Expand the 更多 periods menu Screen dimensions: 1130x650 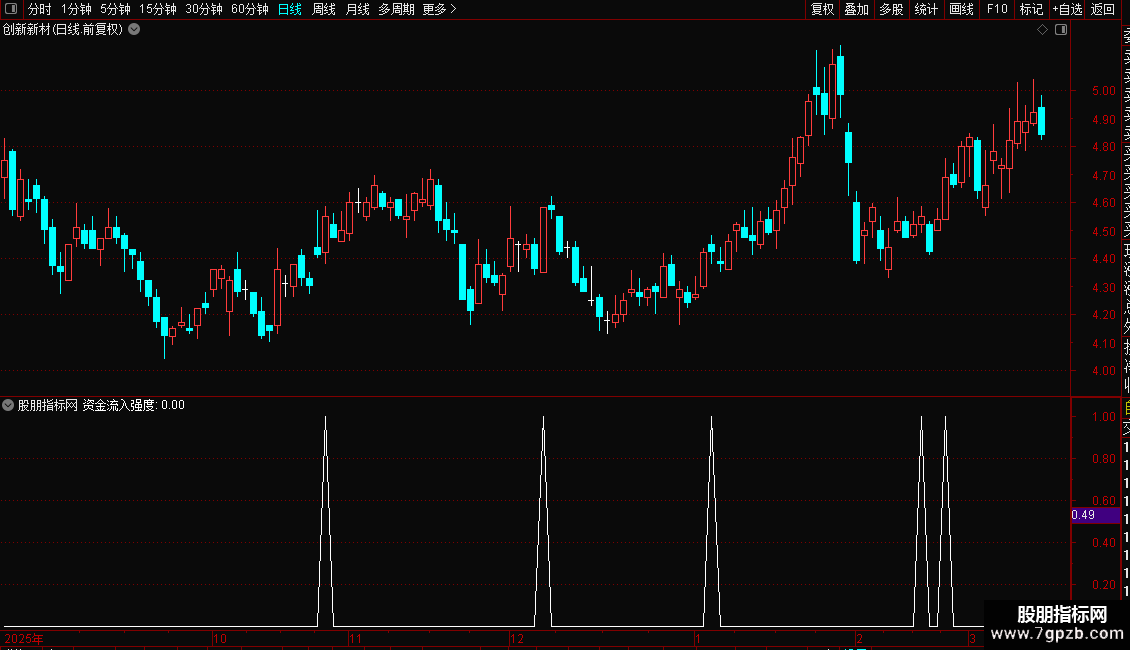pyautogui.click(x=440, y=9)
